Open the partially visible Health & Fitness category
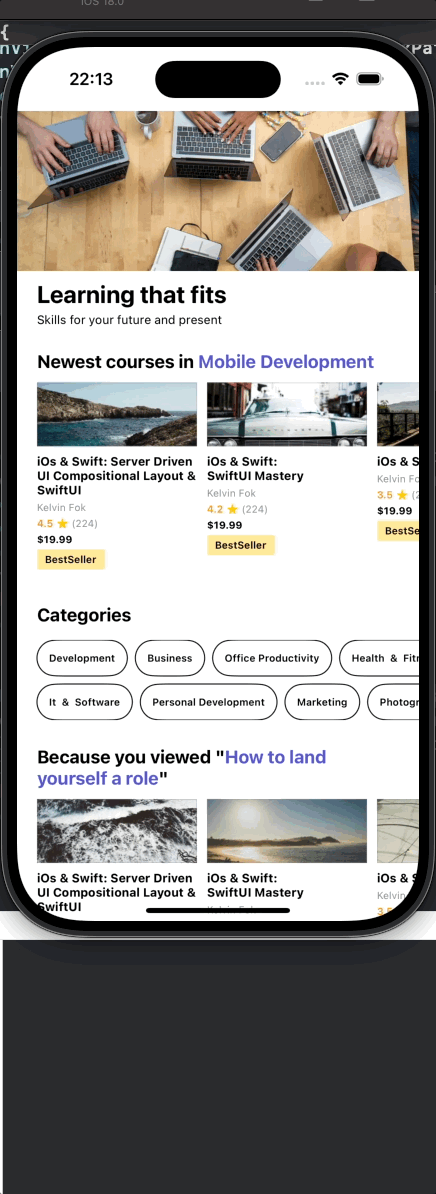This screenshot has height=1194, width=436. pos(380,658)
